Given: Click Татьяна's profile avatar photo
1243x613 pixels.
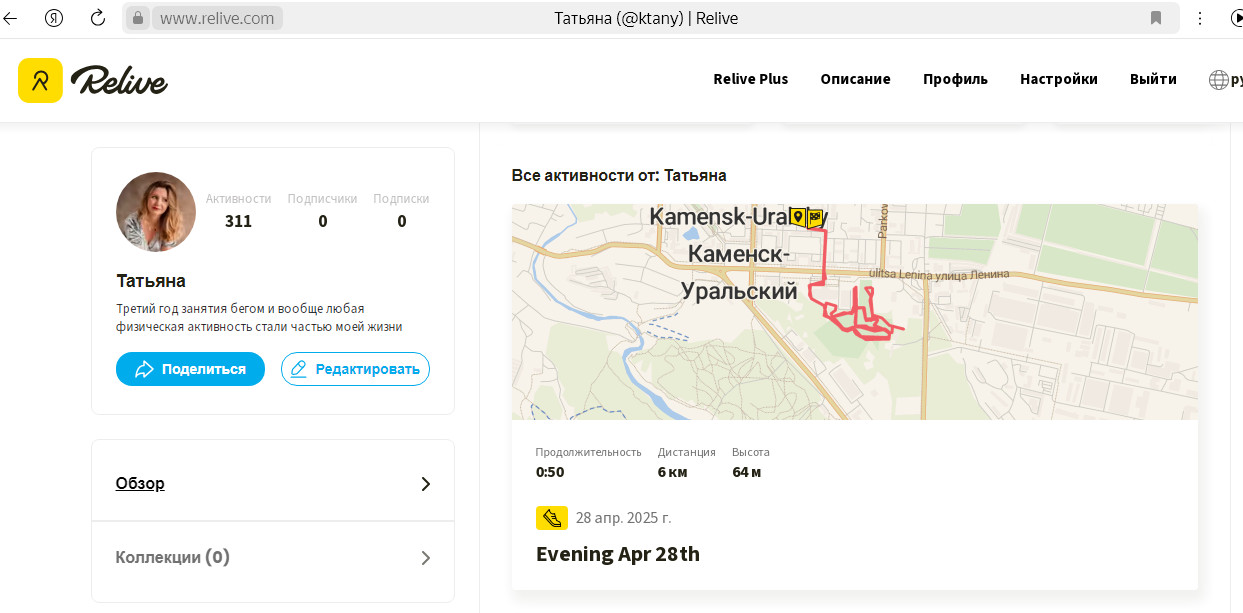Looking at the screenshot, I should tap(156, 212).
